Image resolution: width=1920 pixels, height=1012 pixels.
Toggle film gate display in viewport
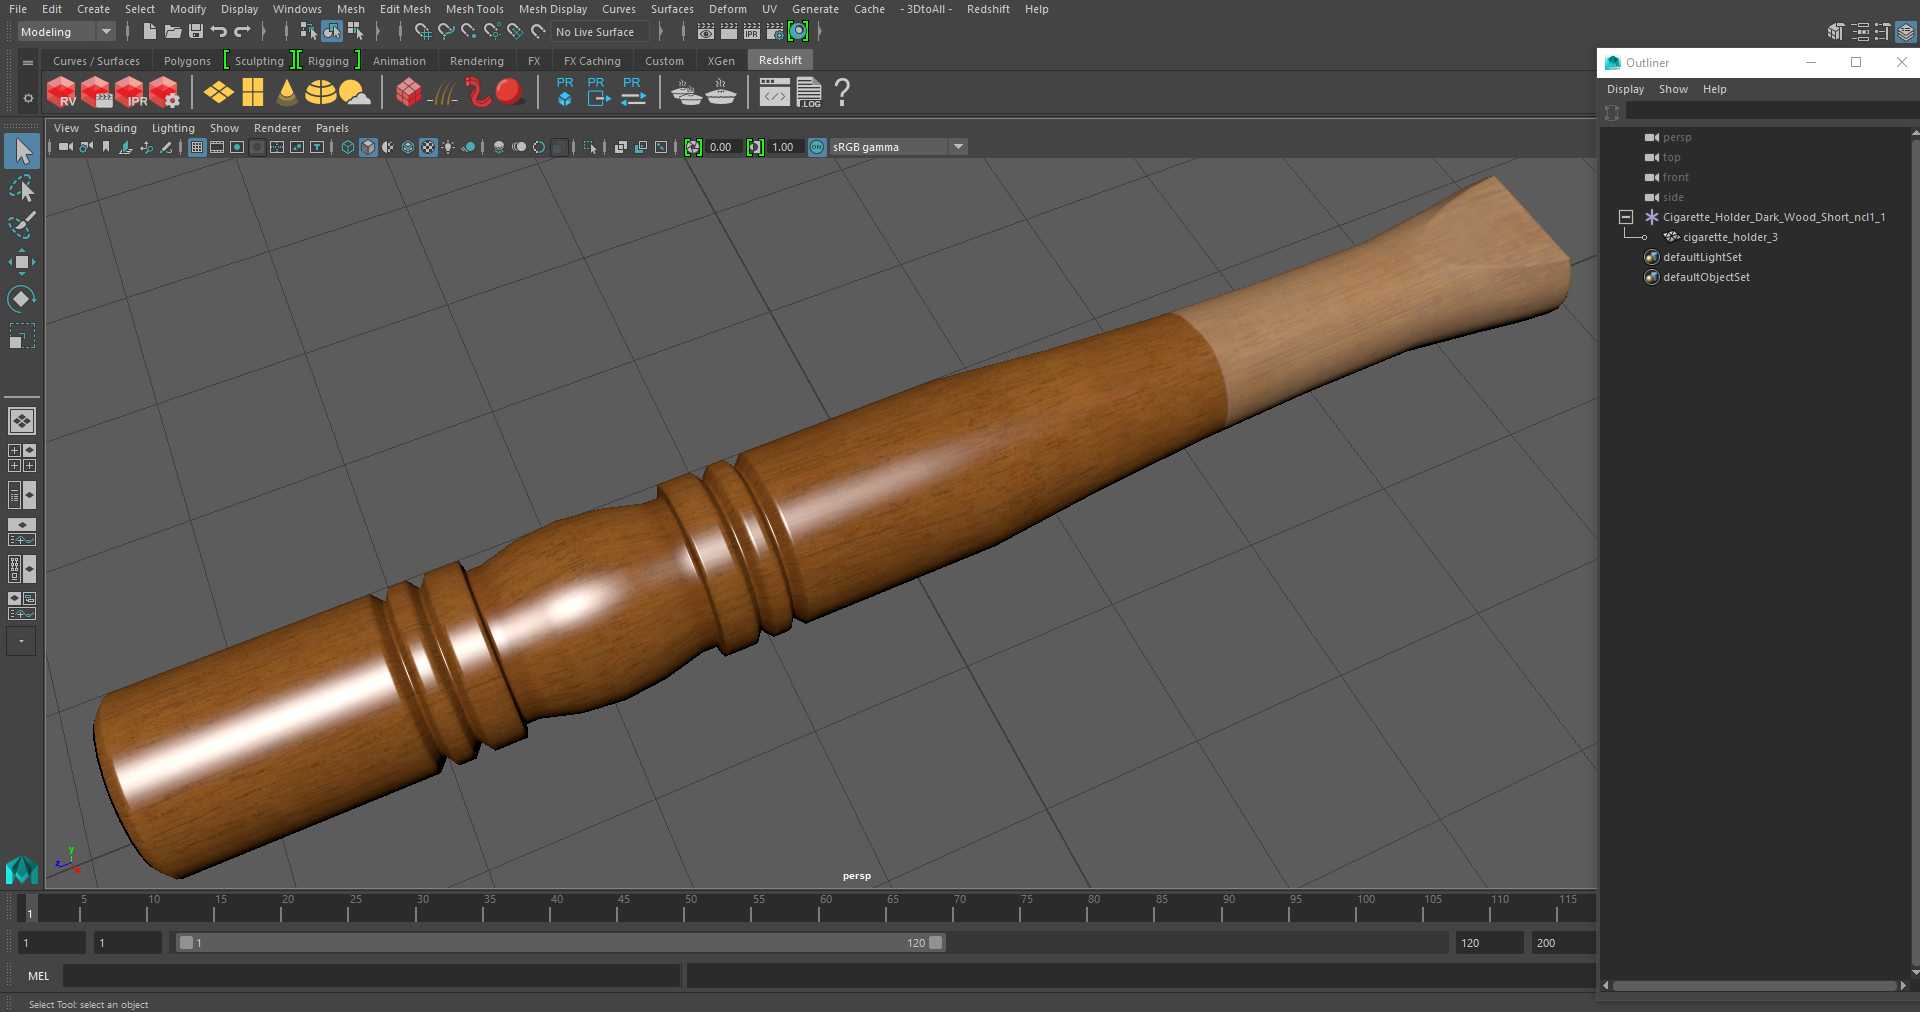tap(217, 147)
